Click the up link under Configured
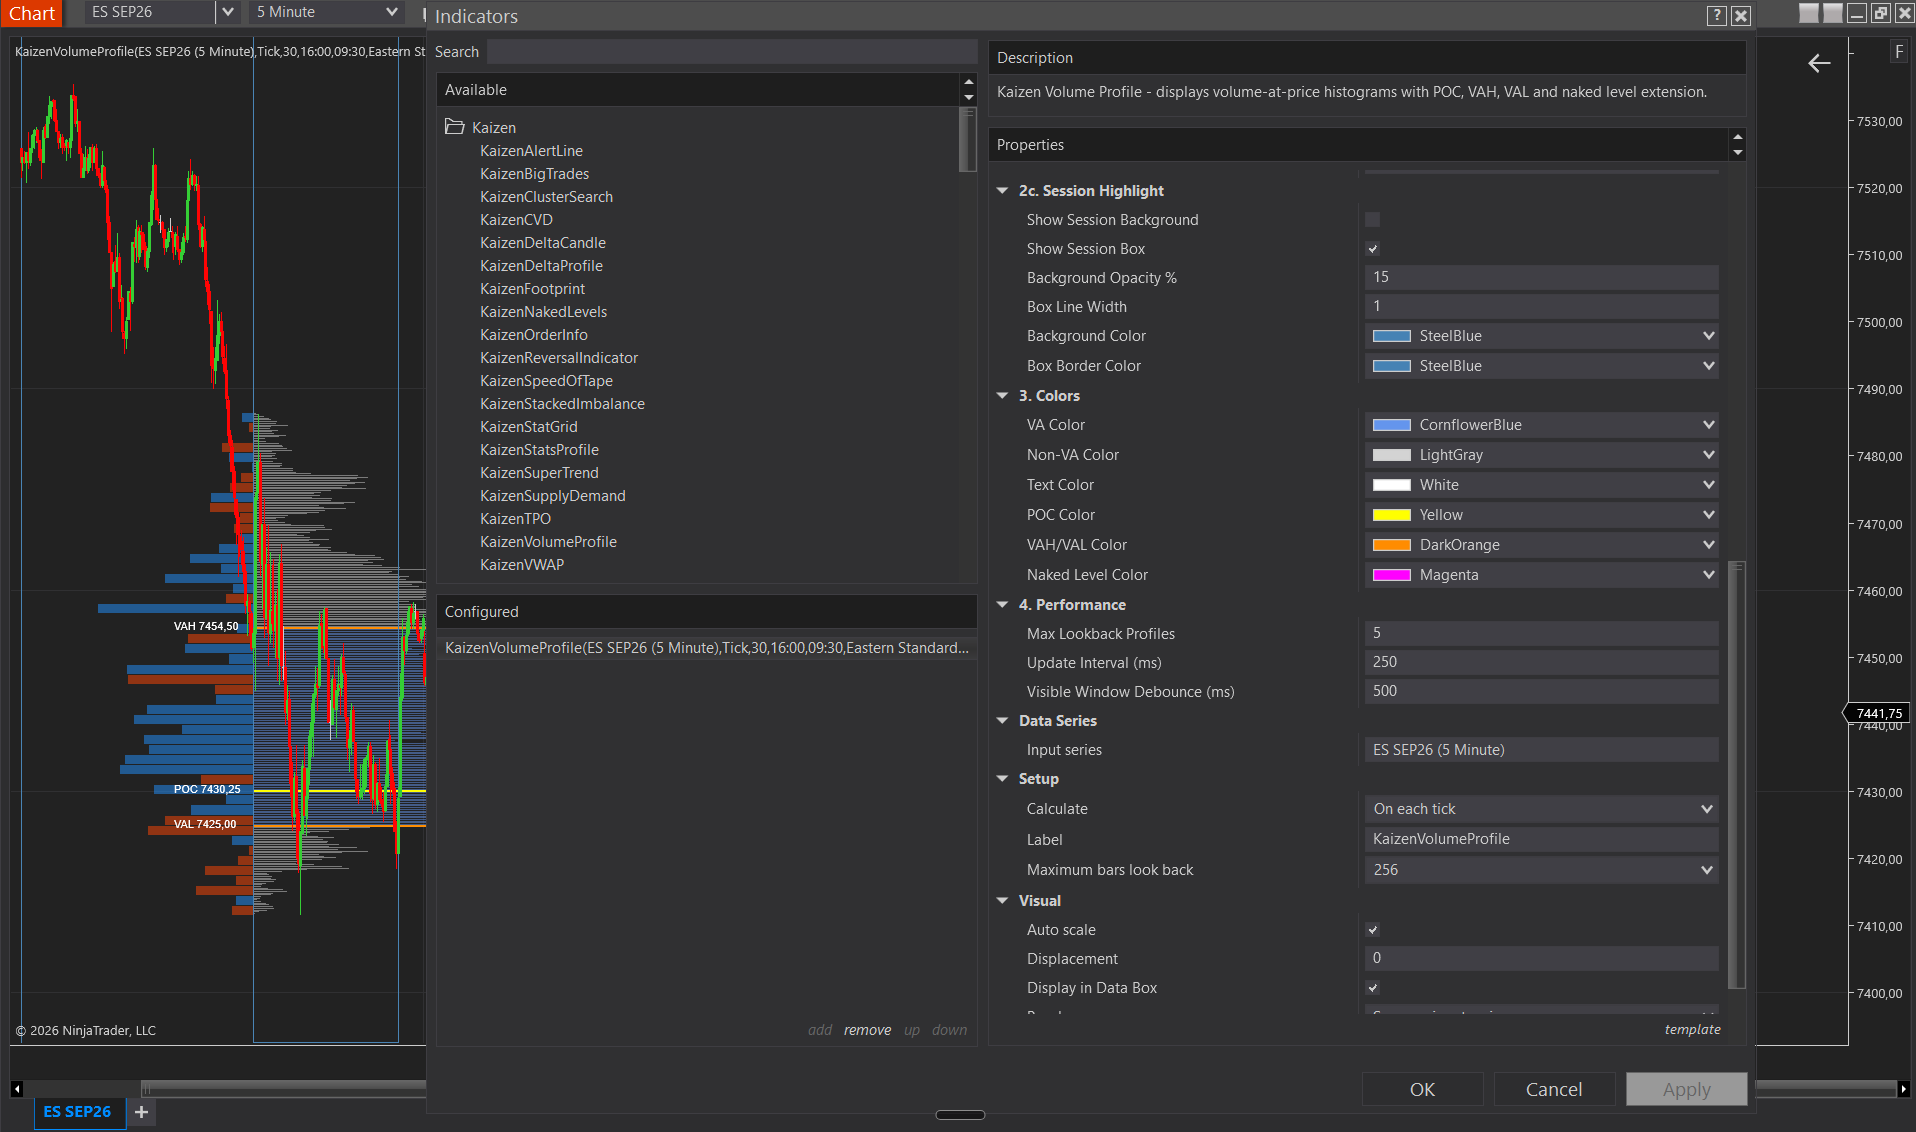The height and width of the screenshot is (1132, 1916). click(x=912, y=1030)
